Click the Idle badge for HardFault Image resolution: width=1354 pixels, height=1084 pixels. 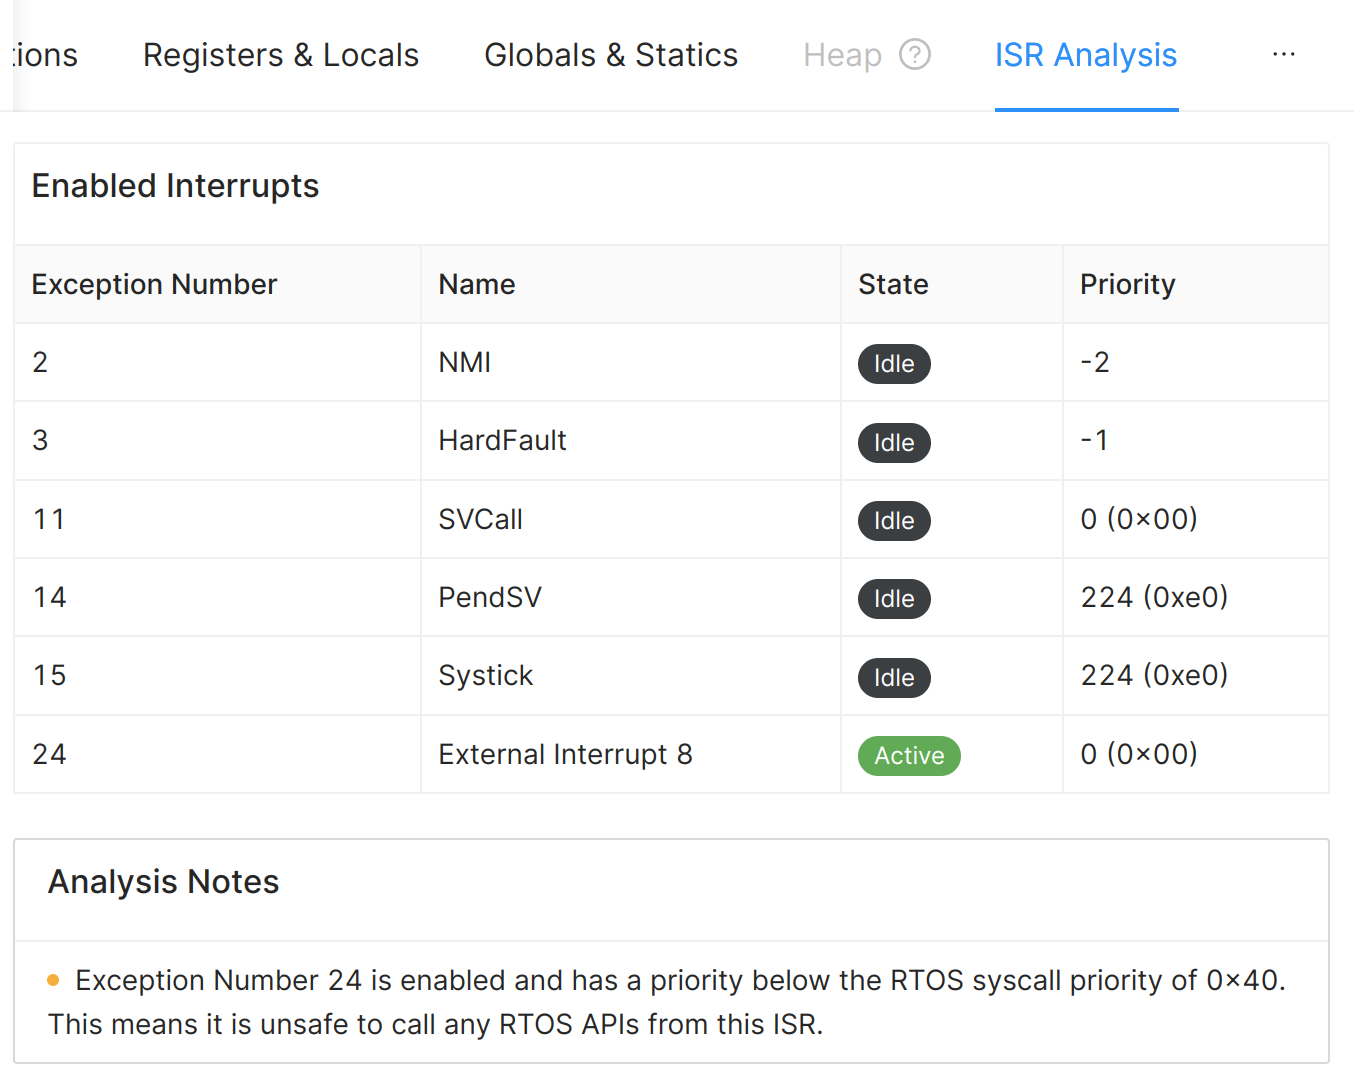[x=894, y=442]
